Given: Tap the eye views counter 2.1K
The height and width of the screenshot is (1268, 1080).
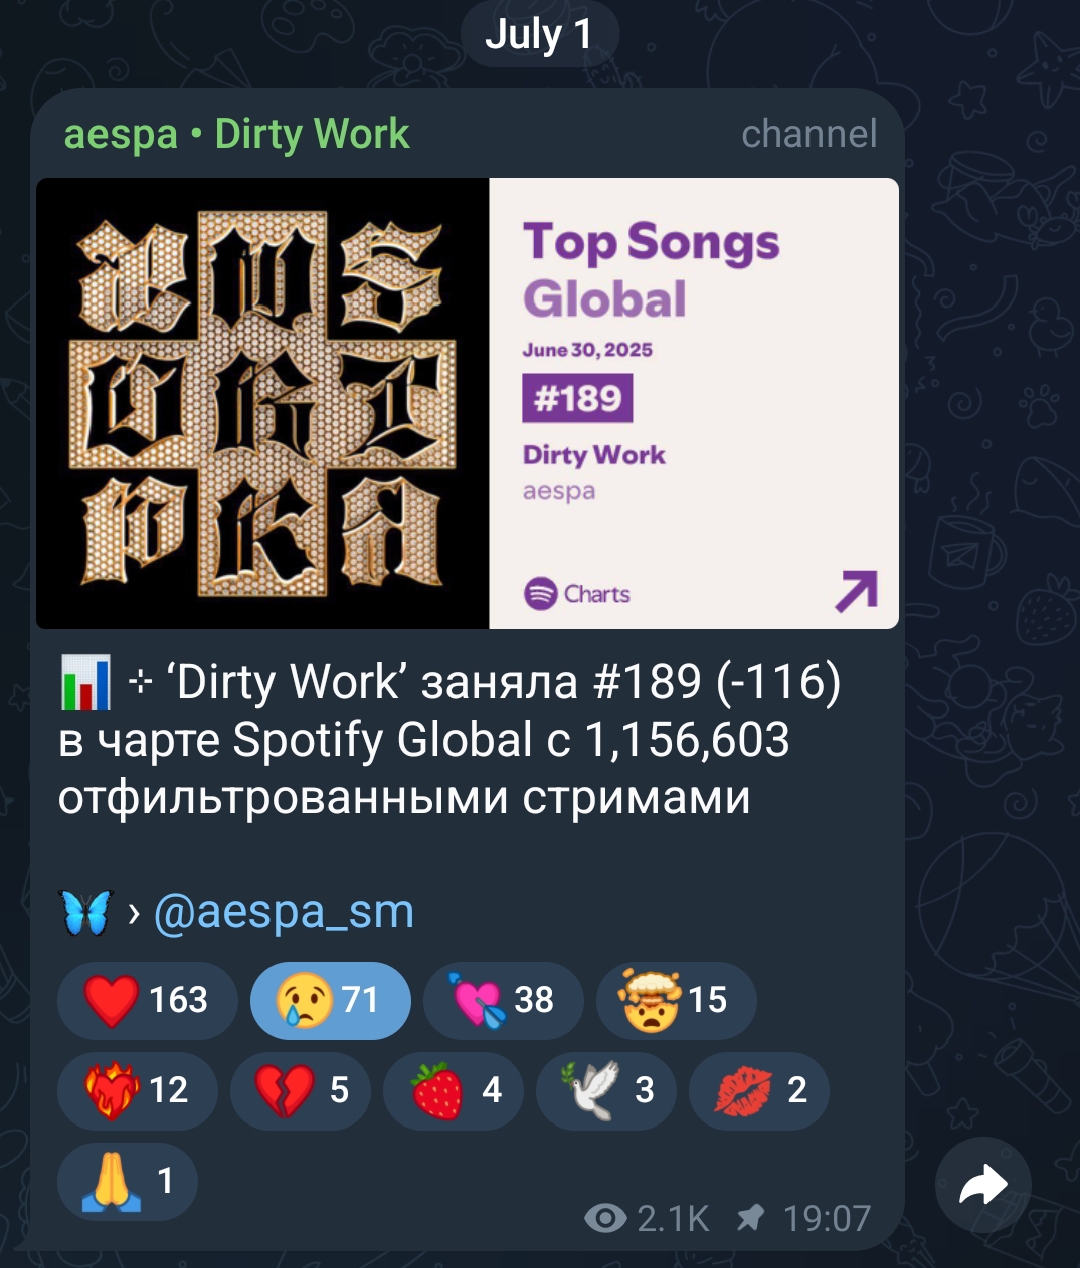Looking at the screenshot, I should 646,1218.
